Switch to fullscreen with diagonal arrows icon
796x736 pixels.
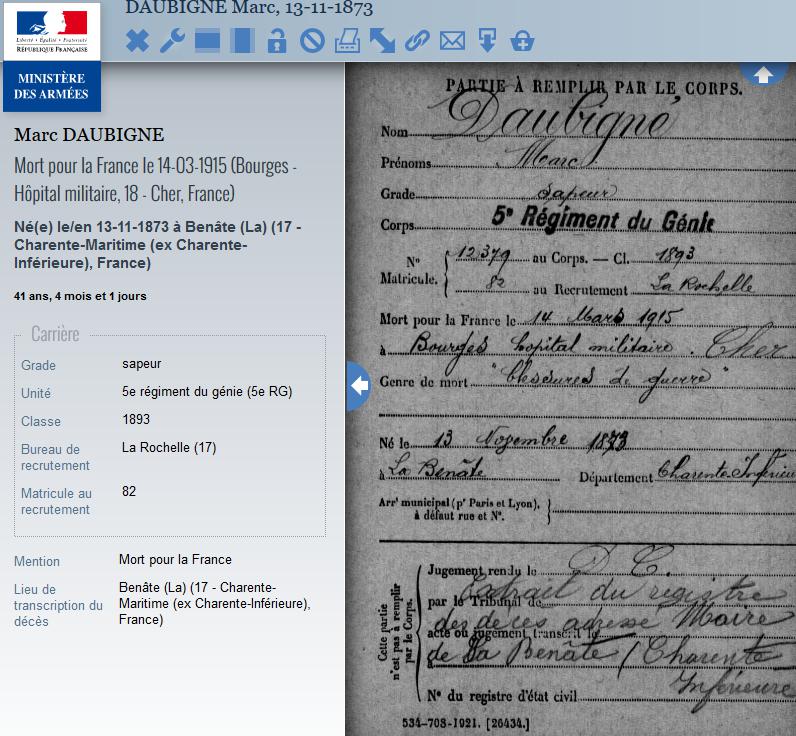(382, 41)
